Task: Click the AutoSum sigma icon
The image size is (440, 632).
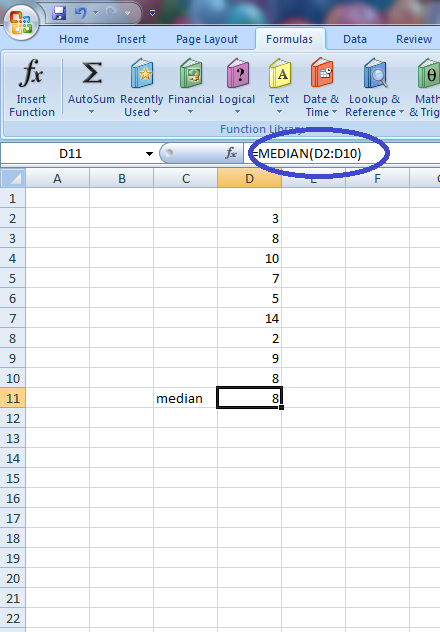Action: coord(91,73)
